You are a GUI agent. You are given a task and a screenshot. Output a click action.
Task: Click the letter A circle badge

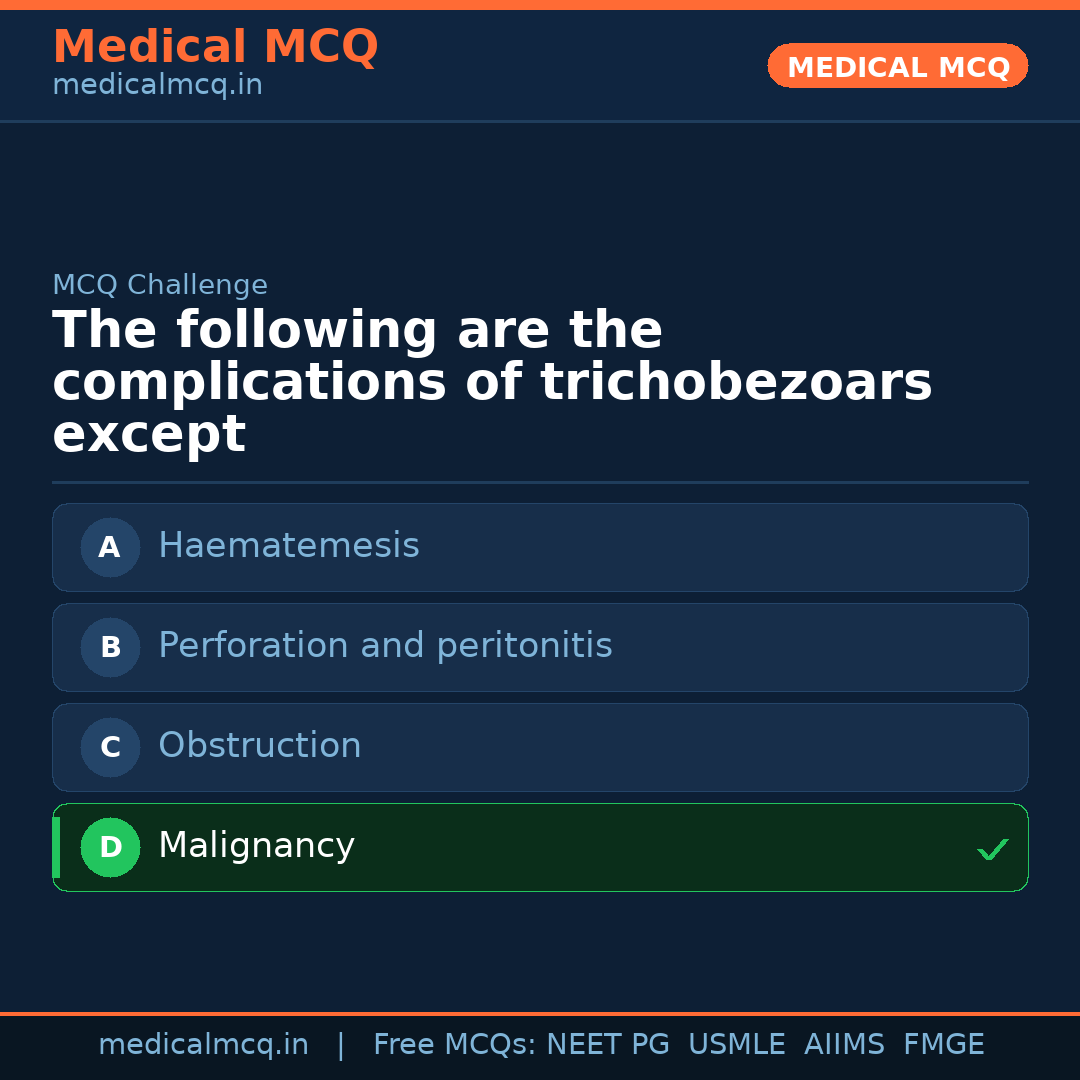coord(110,547)
